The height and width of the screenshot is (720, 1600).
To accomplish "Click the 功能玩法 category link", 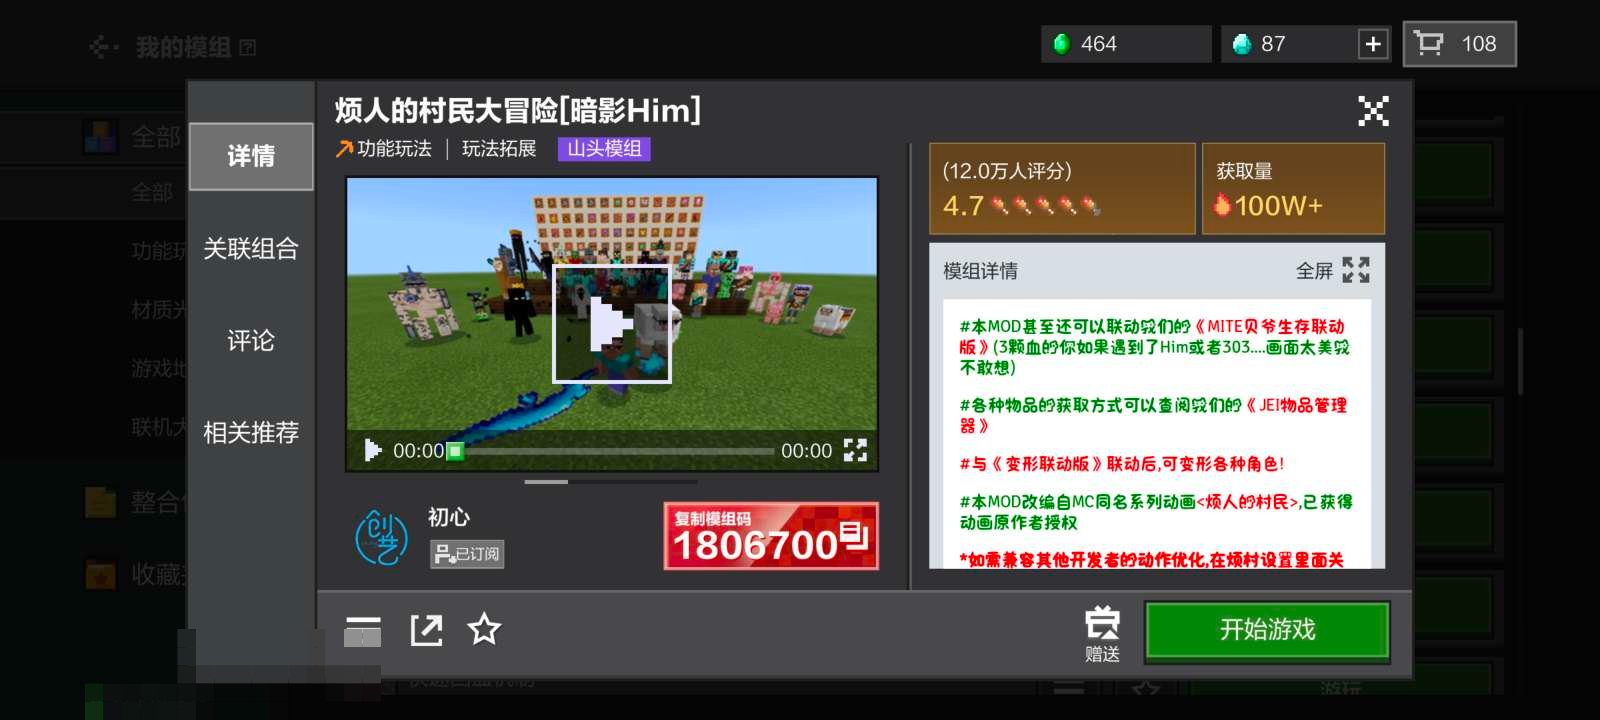I will [x=384, y=149].
